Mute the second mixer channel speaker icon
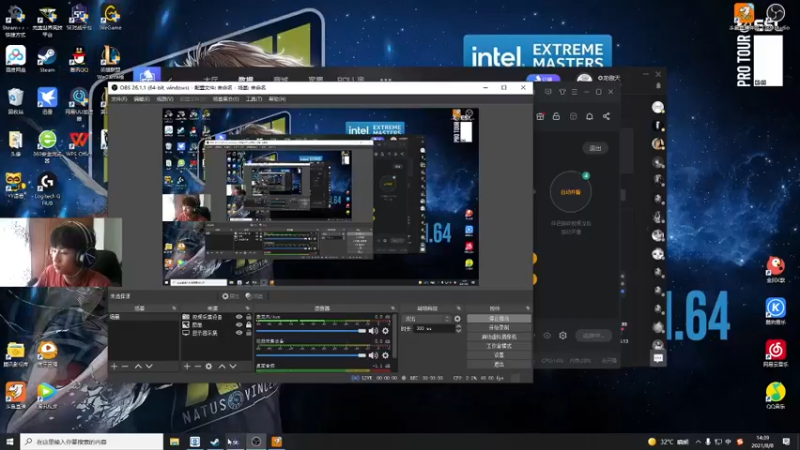This screenshot has height=450, width=800. tap(373, 355)
